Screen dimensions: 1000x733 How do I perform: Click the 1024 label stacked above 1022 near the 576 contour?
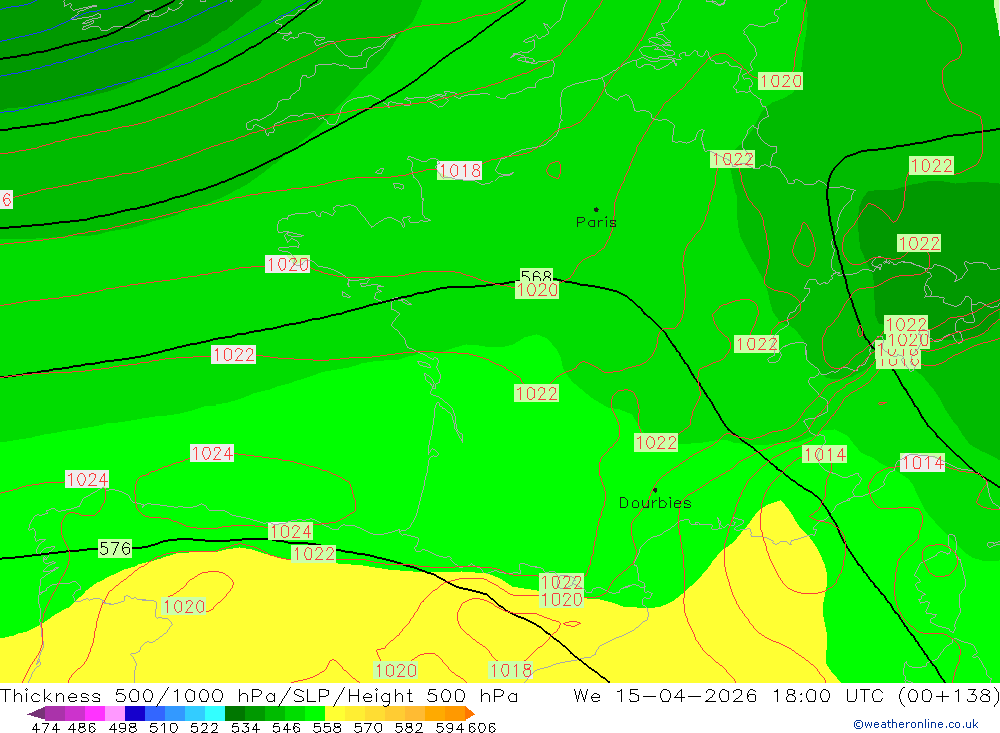click(x=291, y=531)
